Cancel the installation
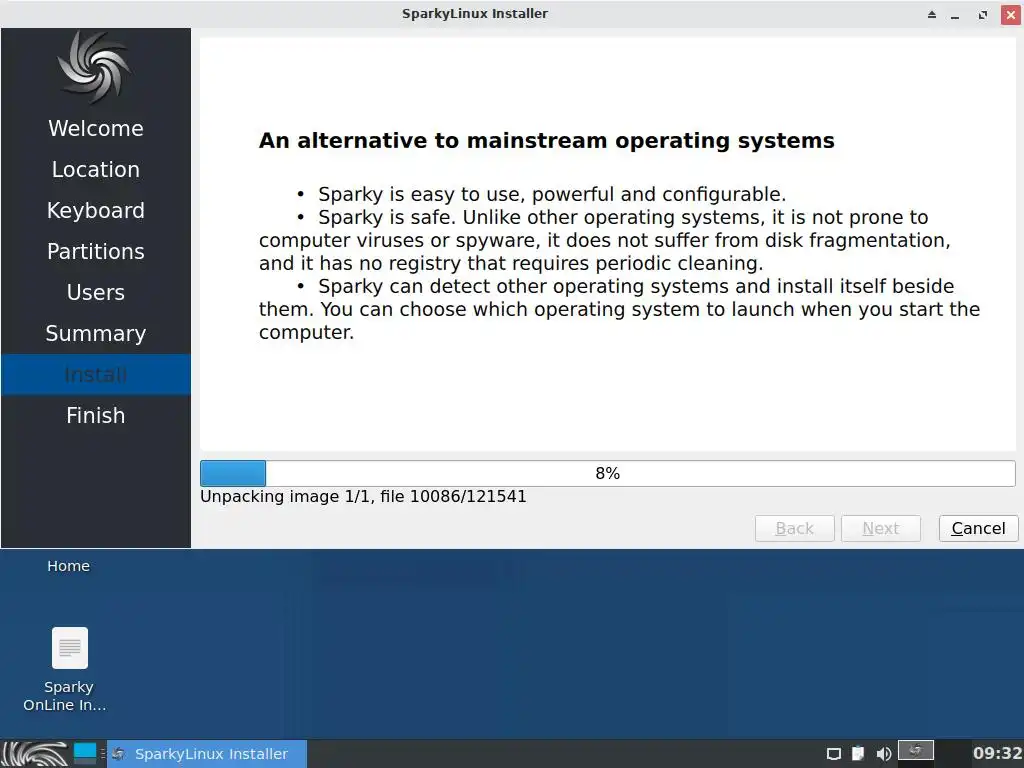The width and height of the screenshot is (1024, 768). pos(978,528)
